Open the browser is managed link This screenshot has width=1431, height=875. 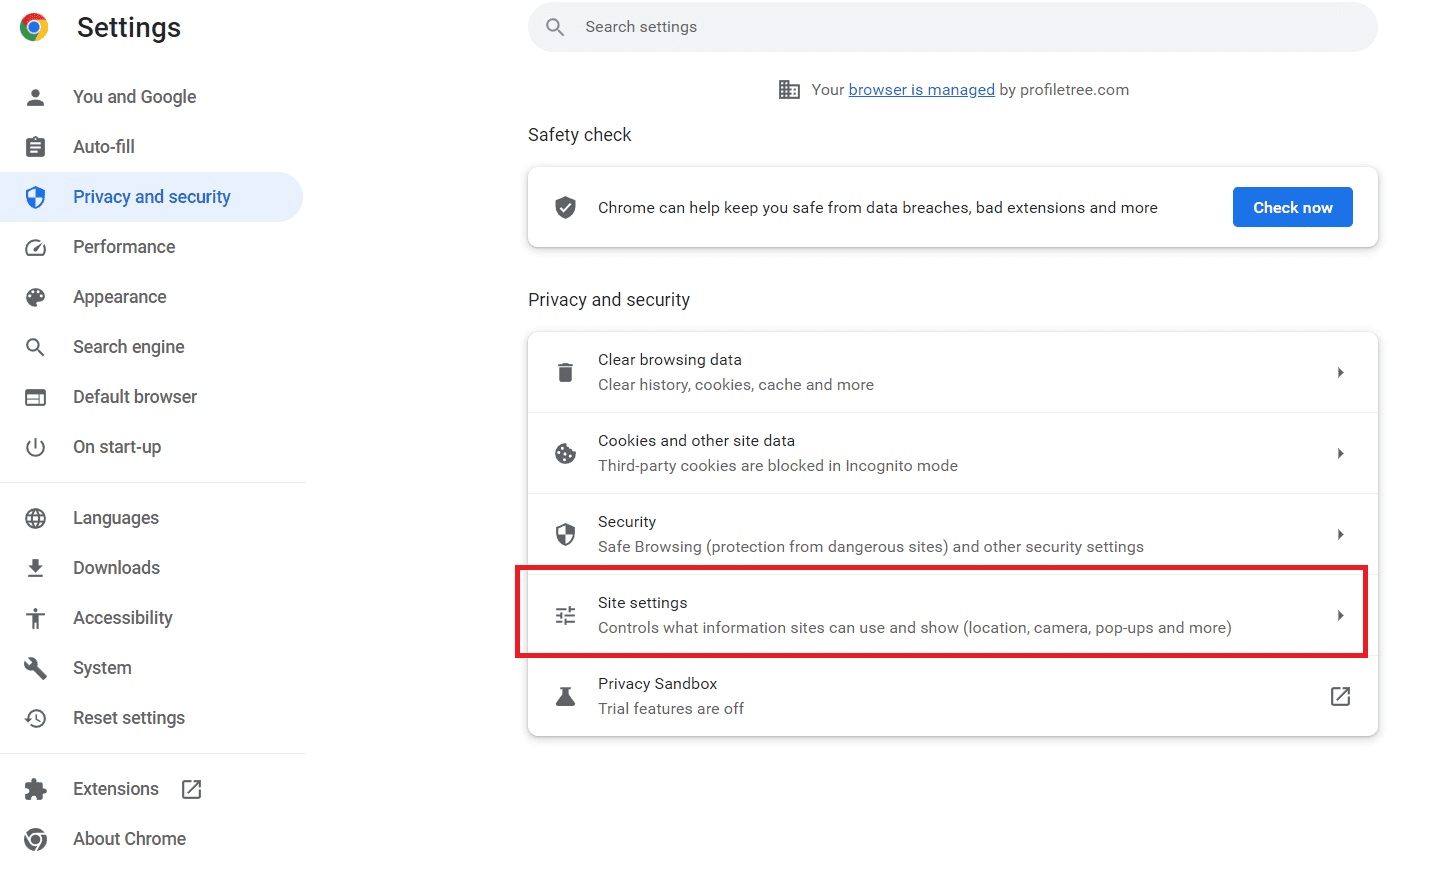(921, 90)
